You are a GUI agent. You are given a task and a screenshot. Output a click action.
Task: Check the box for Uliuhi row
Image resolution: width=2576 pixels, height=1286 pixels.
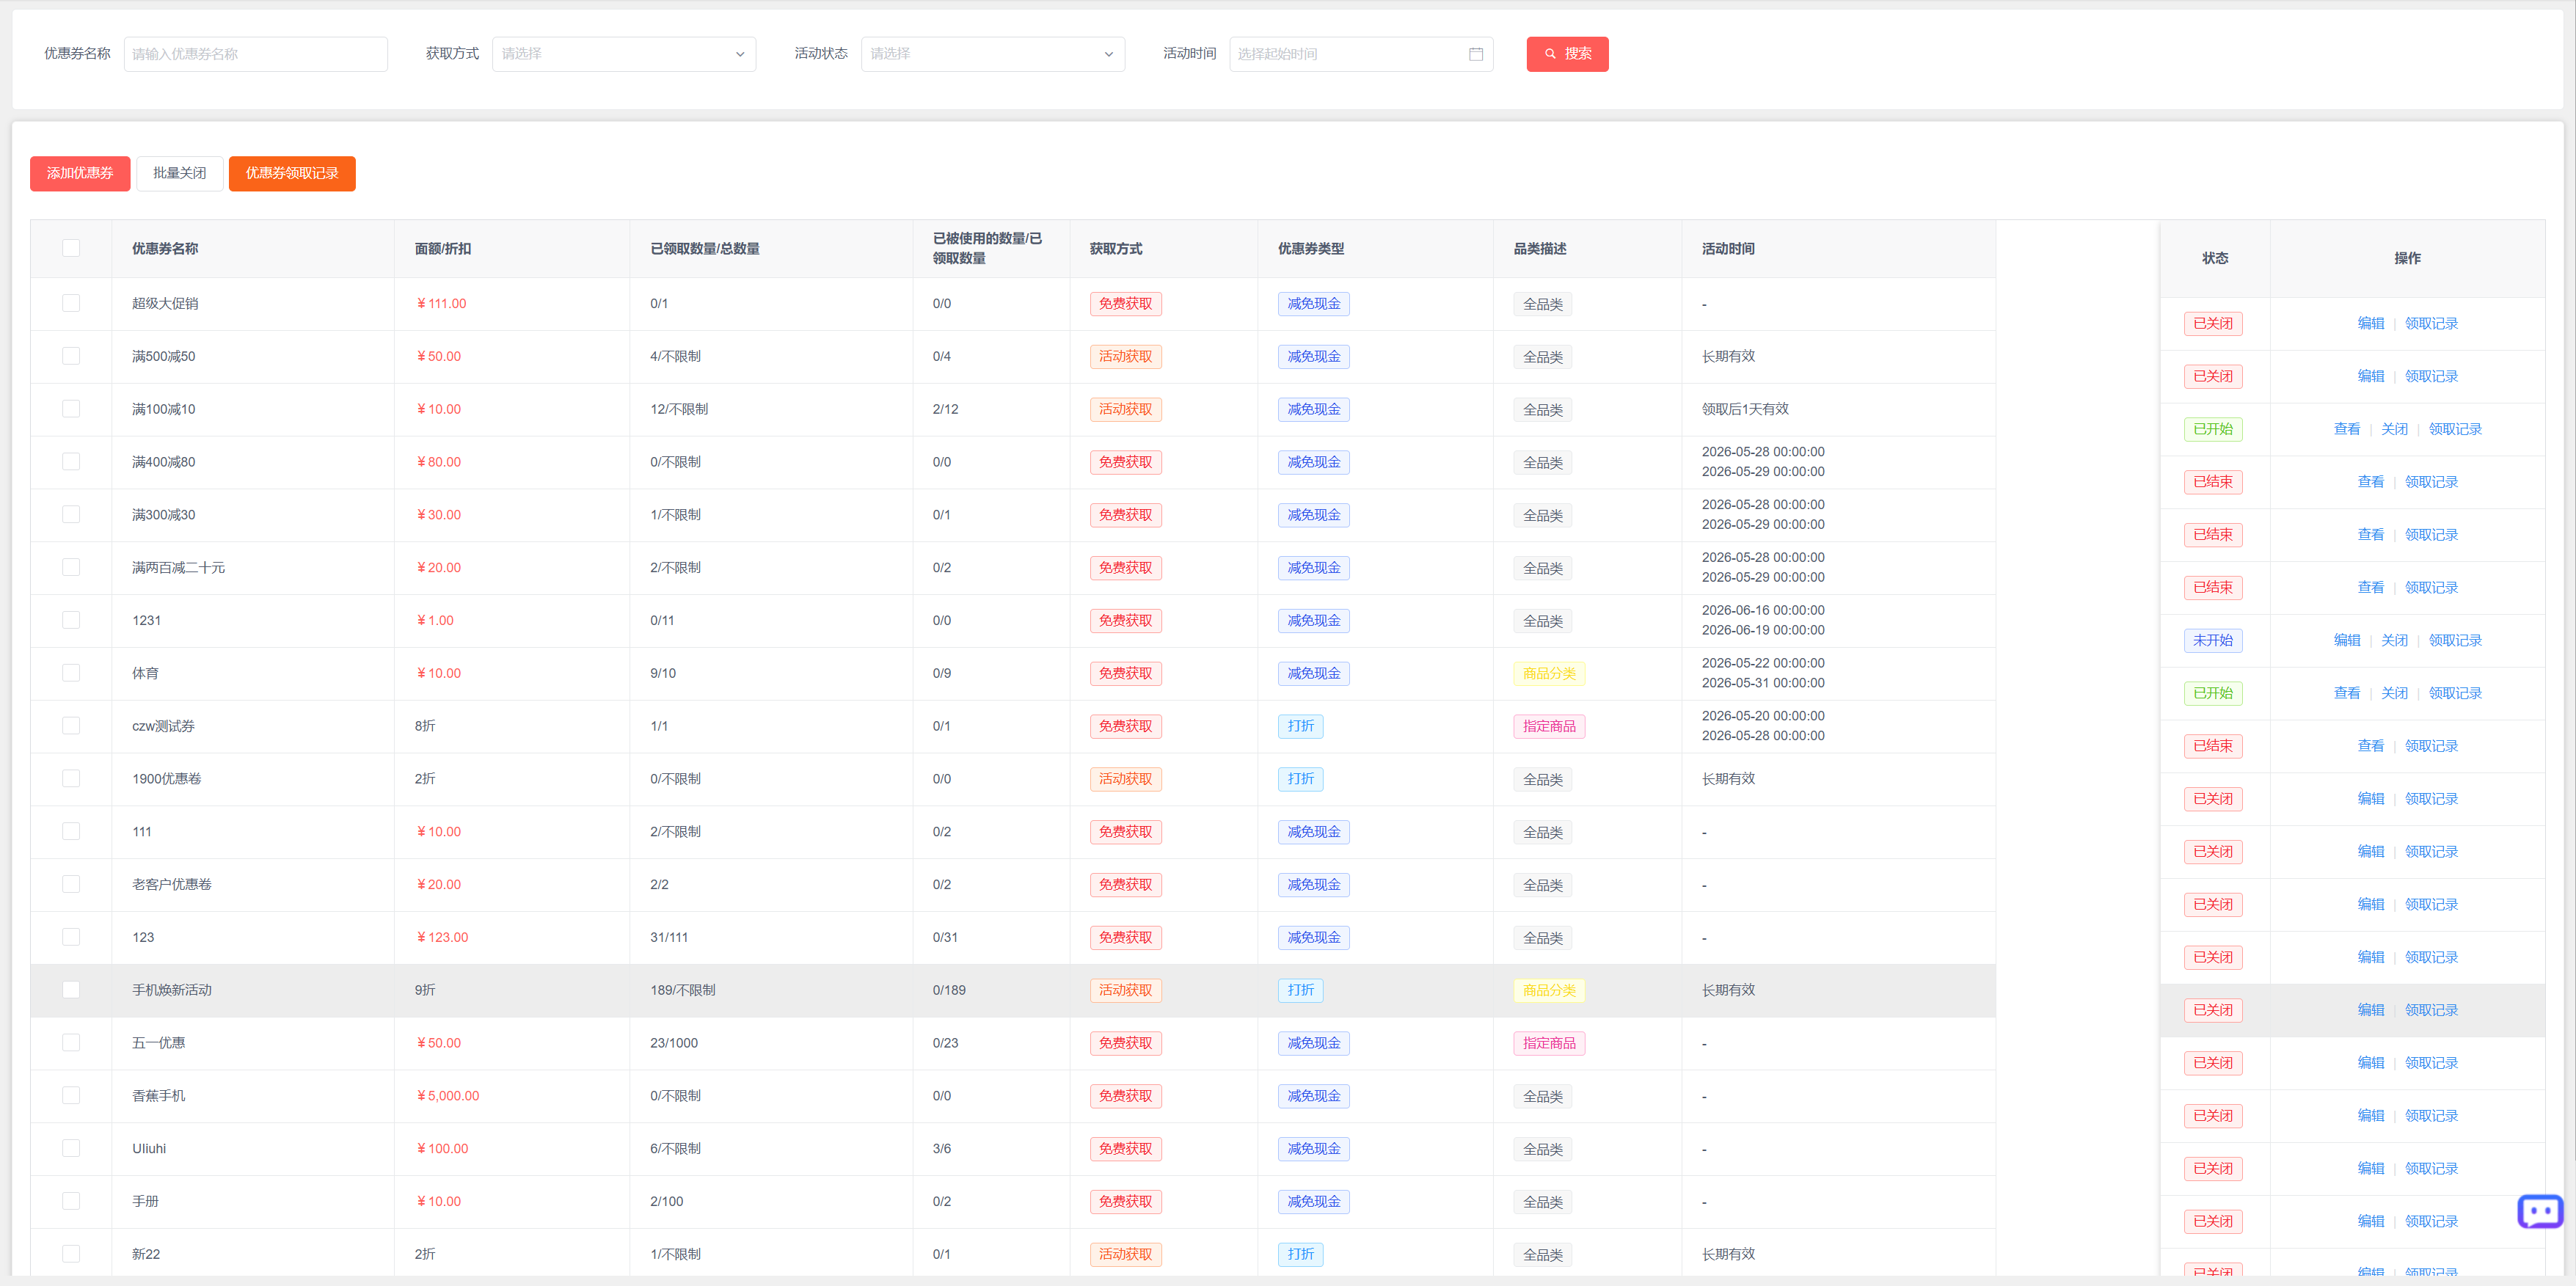71,1149
